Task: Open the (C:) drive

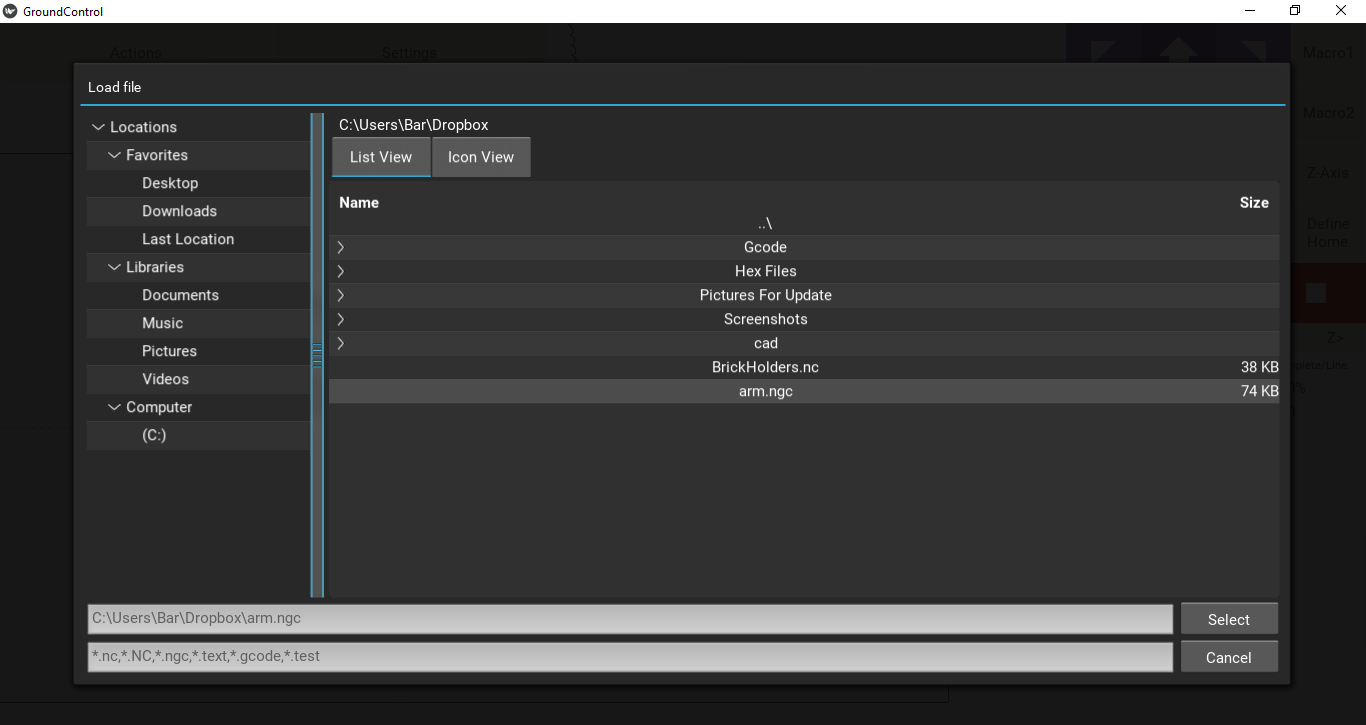Action: point(154,435)
